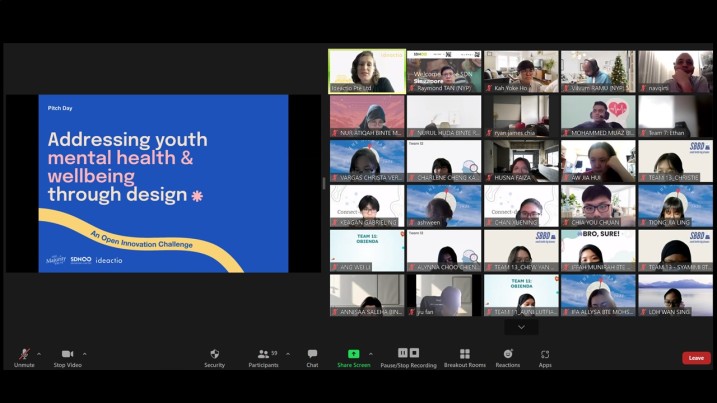The image size is (717, 403).
Task: Open the Chat panel
Action: click(x=312, y=354)
